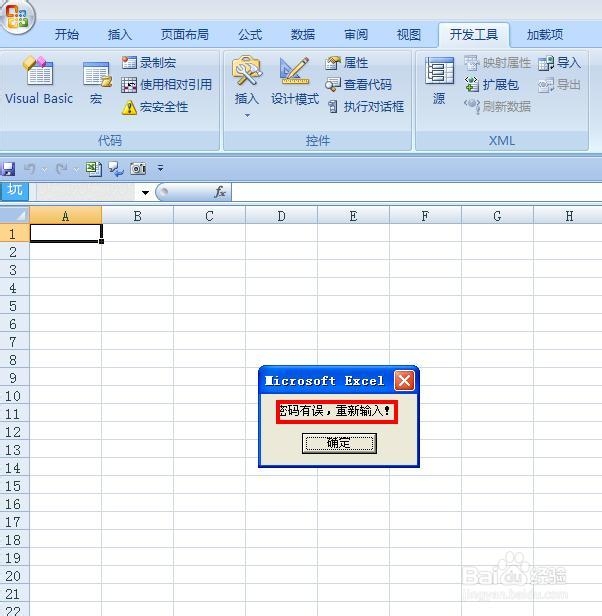The width and height of the screenshot is (602, 616).
Task: Open Customize Quick Access Toolbar dropdown
Action: click(x=160, y=169)
